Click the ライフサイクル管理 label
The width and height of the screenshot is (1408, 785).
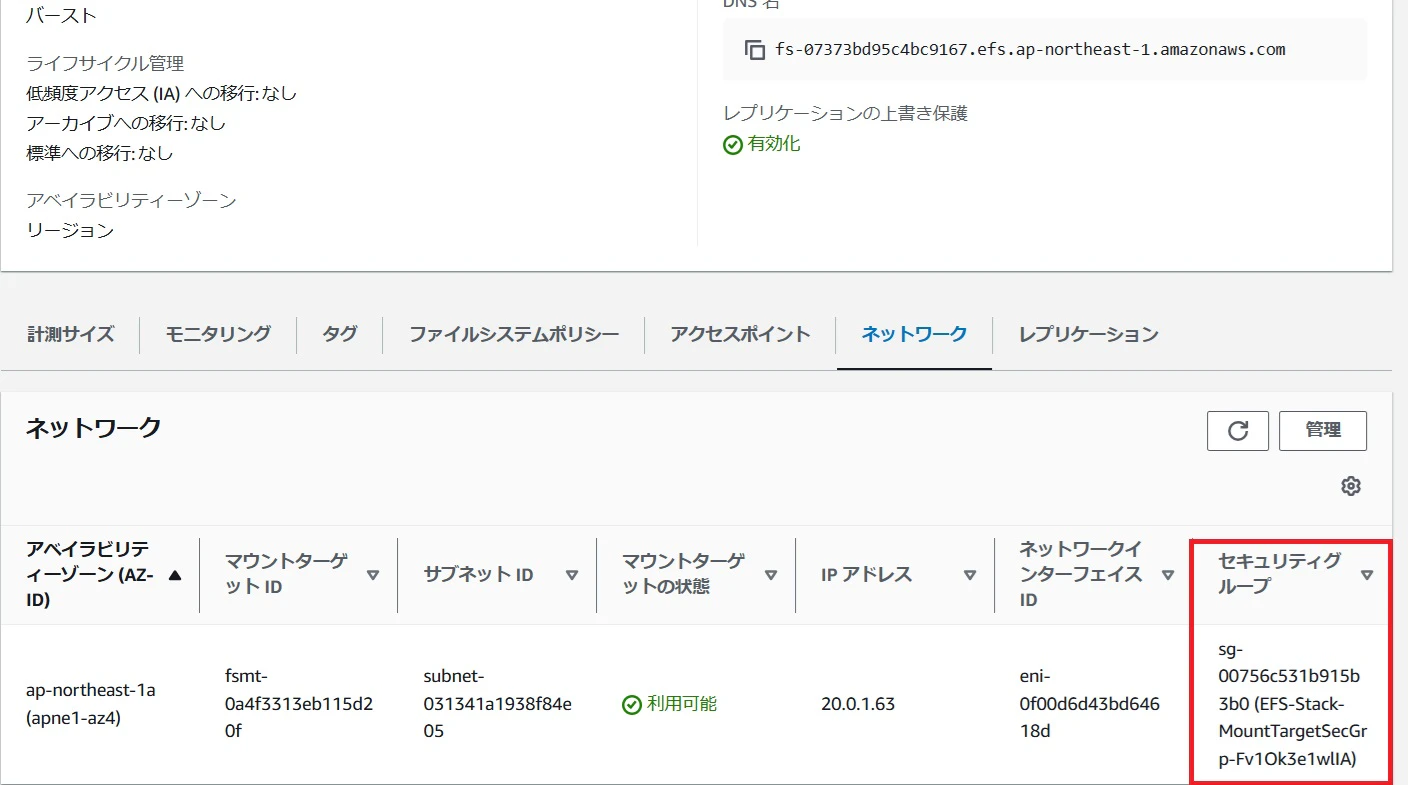coord(105,64)
